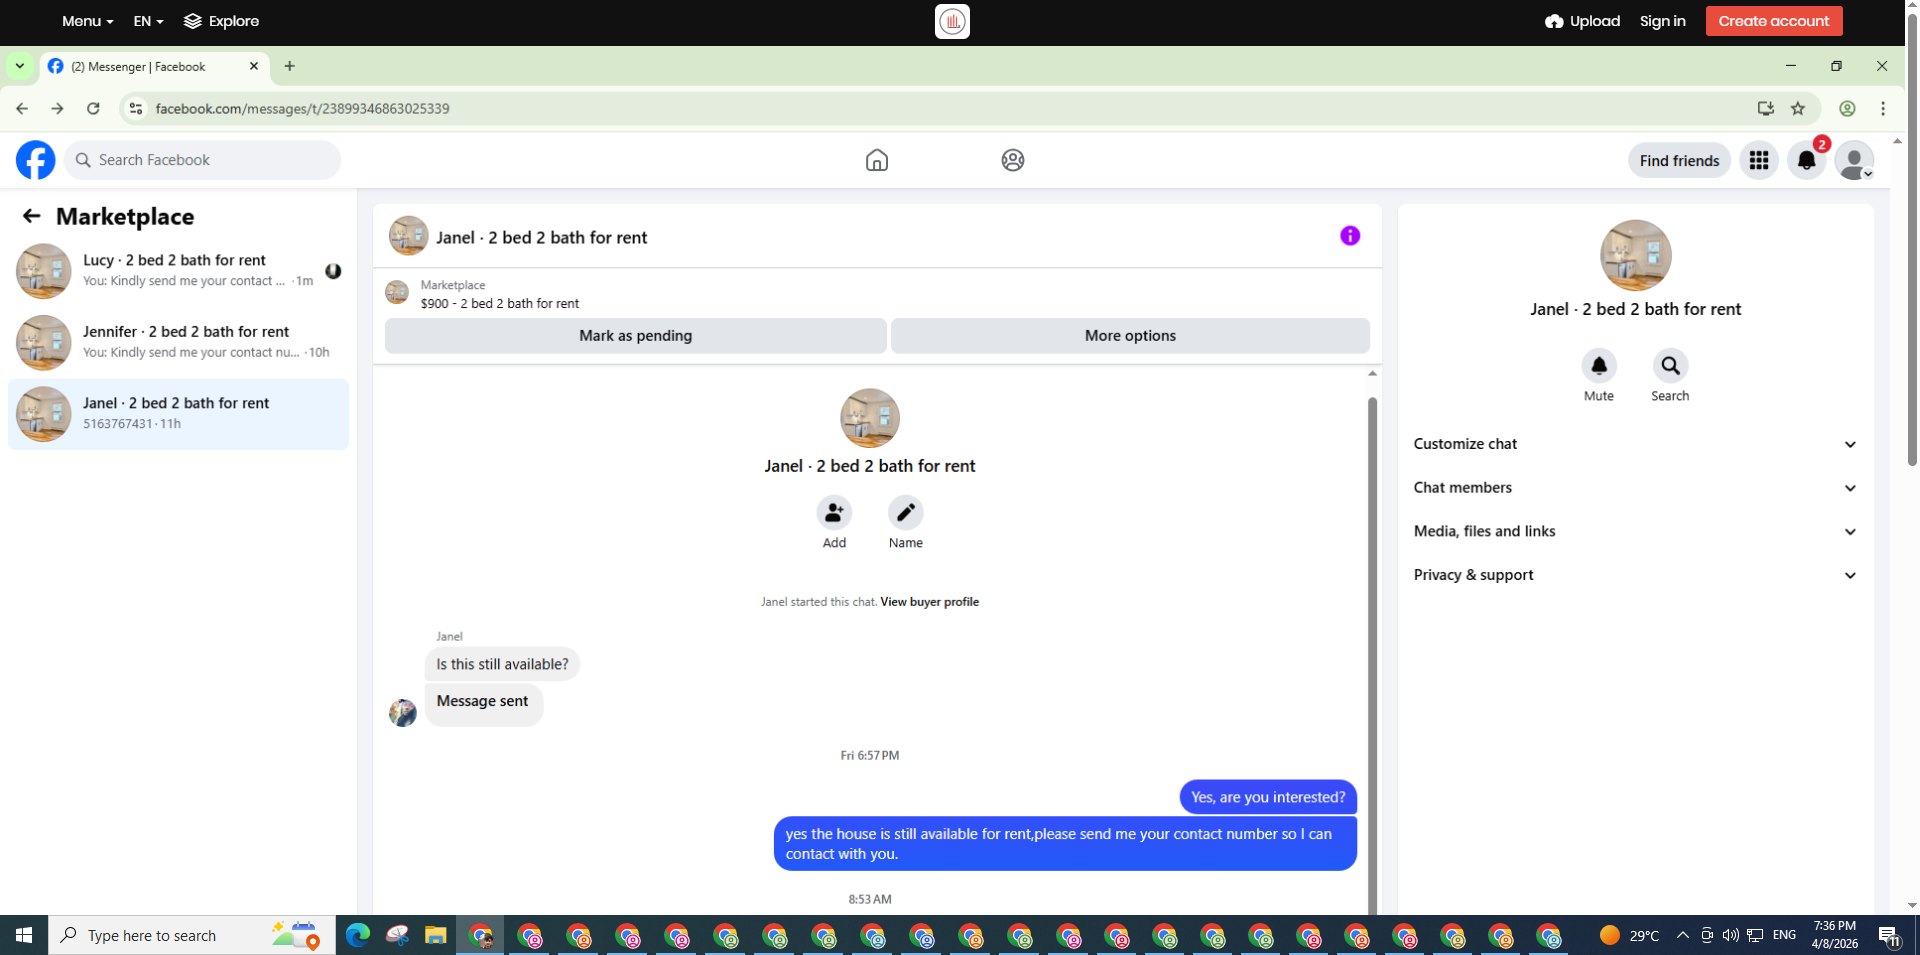Image resolution: width=1920 pixels, height=955 pixels.
Task: Close the Messenger Facebook tab
Action: 254,66
